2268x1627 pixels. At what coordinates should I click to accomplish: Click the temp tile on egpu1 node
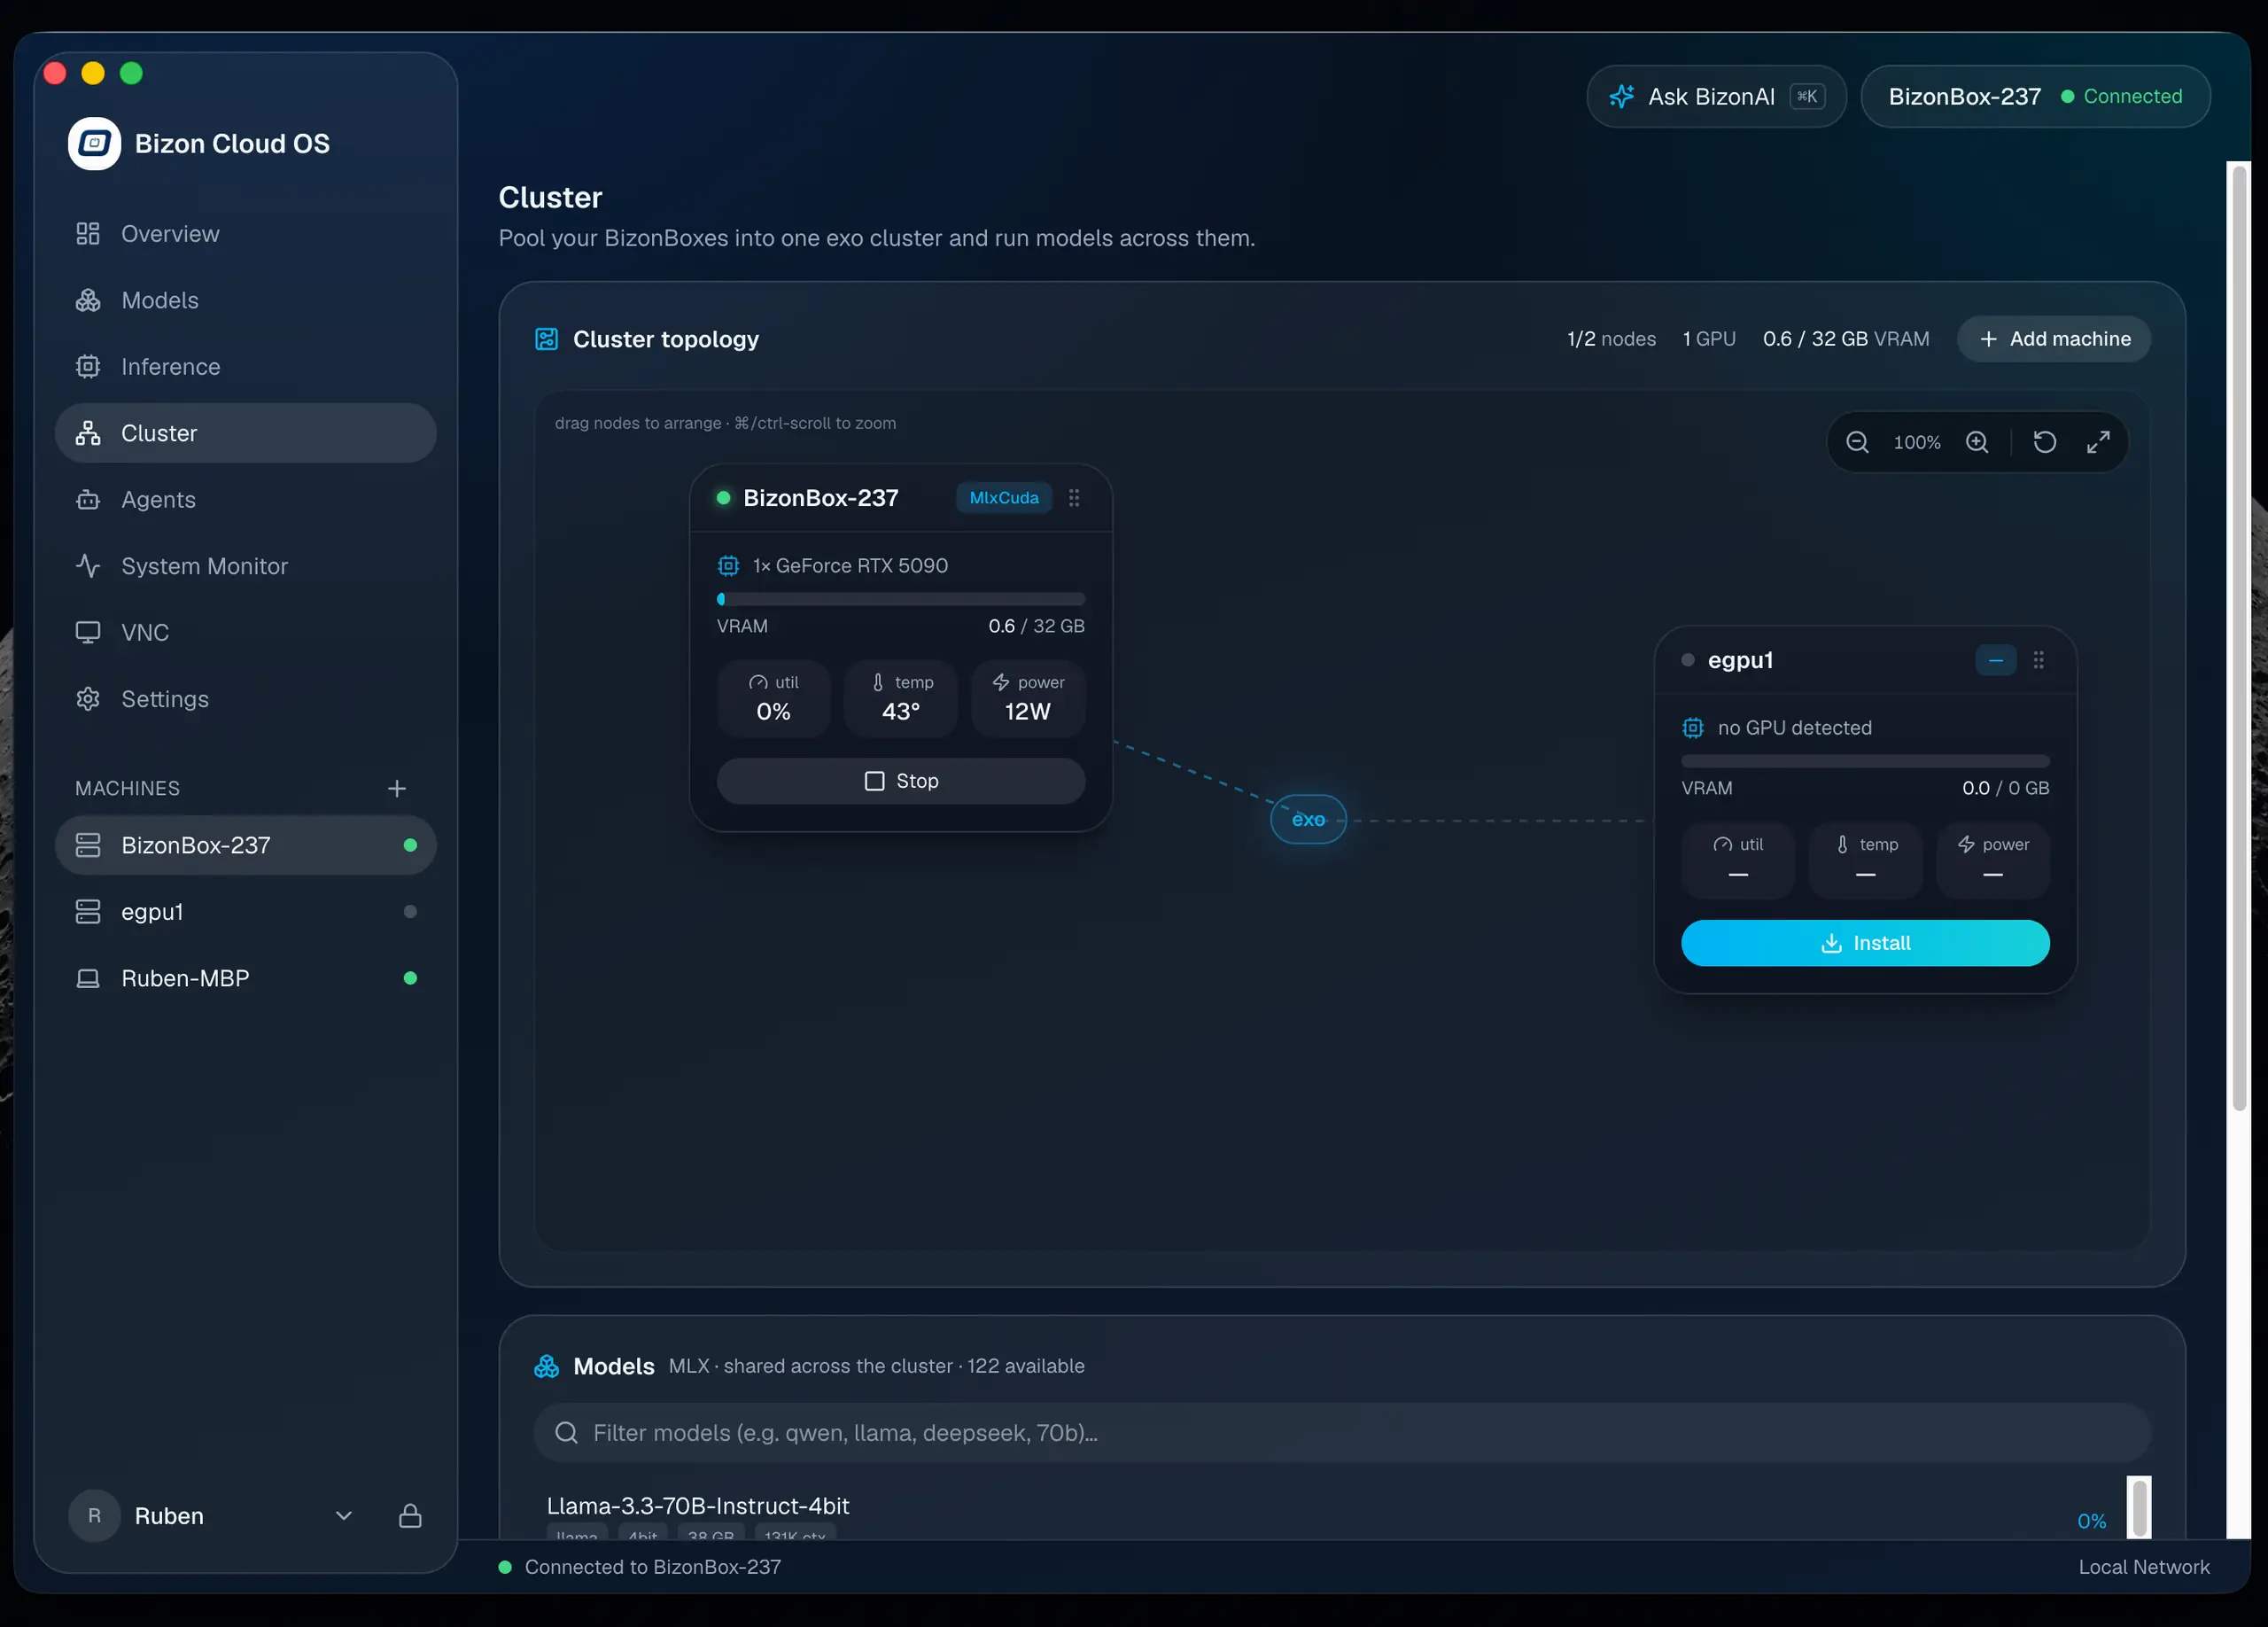click(x=1865, y=861)
